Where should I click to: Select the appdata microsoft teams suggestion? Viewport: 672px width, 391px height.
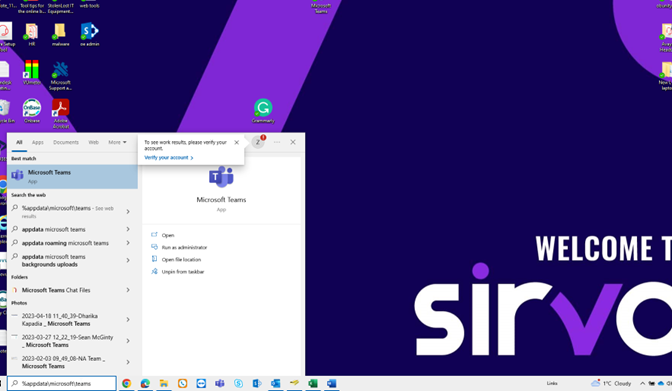54,229
